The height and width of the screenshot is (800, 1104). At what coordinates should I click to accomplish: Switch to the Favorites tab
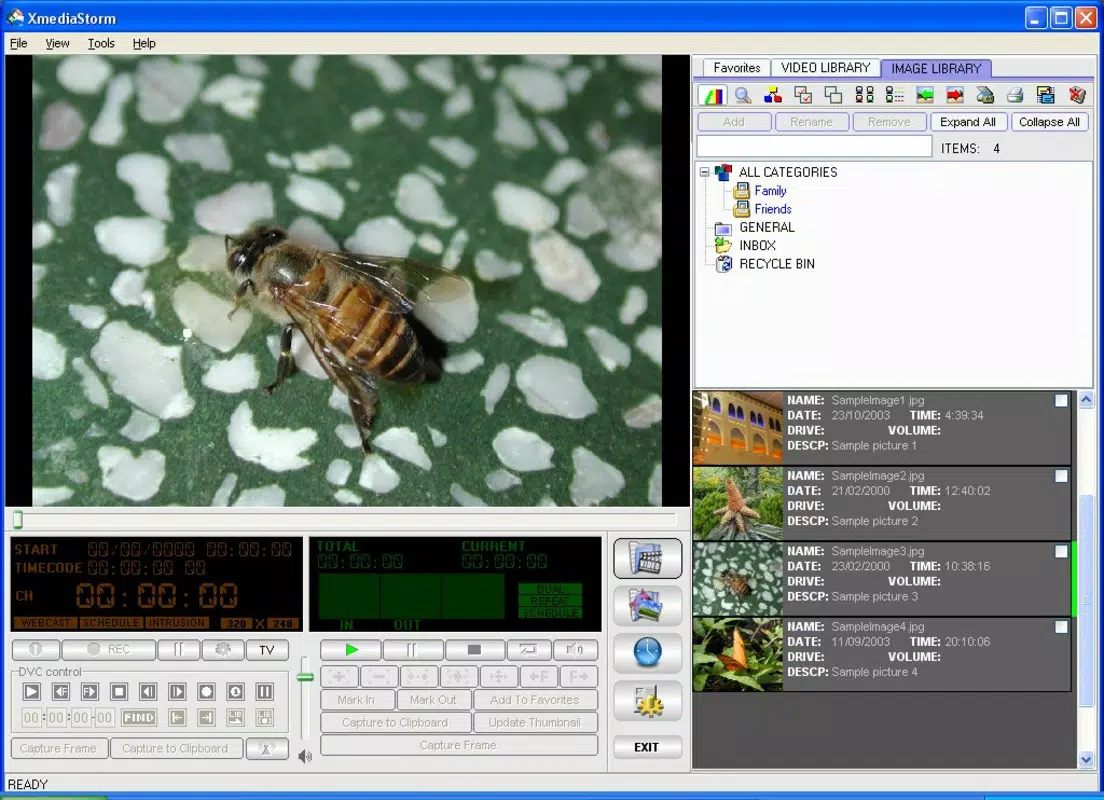click(736, 68)
